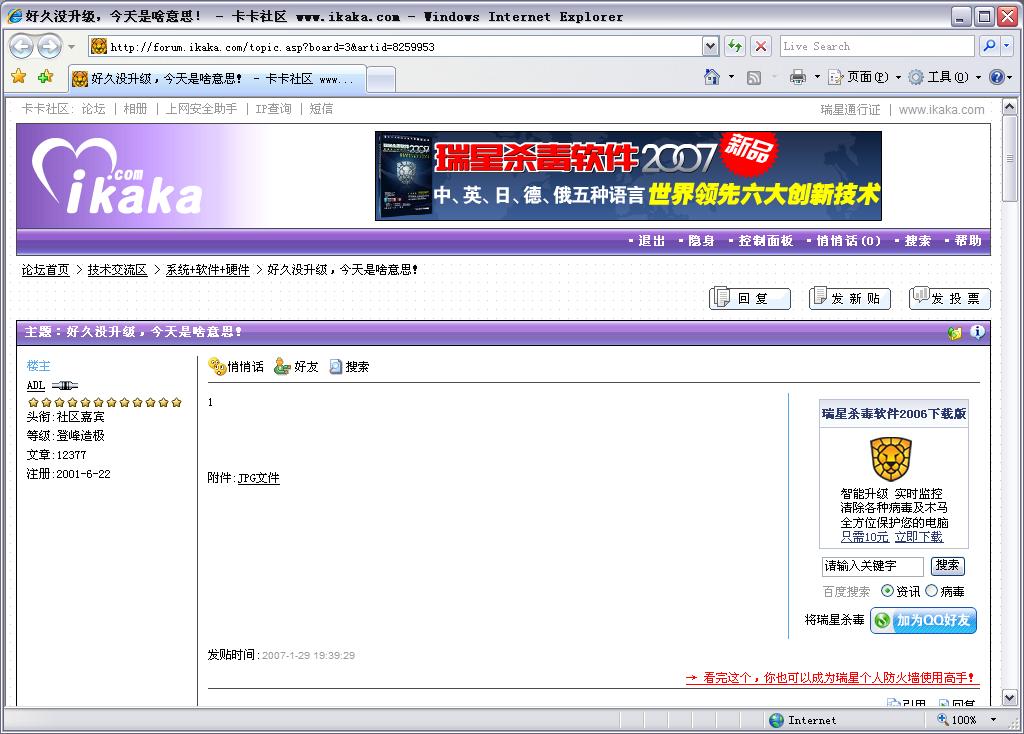
Task: Open a new blank tab
Action: pyautogui.click(x=381, y=80)
